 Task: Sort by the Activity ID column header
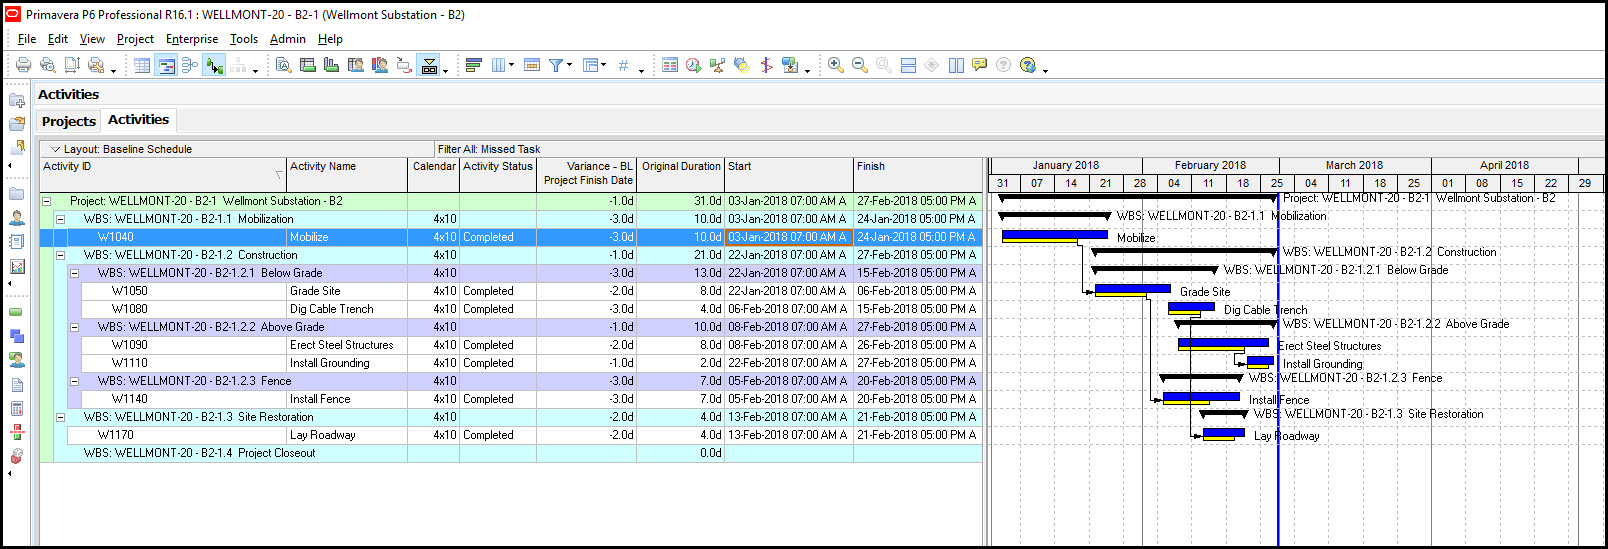[163, 174]
